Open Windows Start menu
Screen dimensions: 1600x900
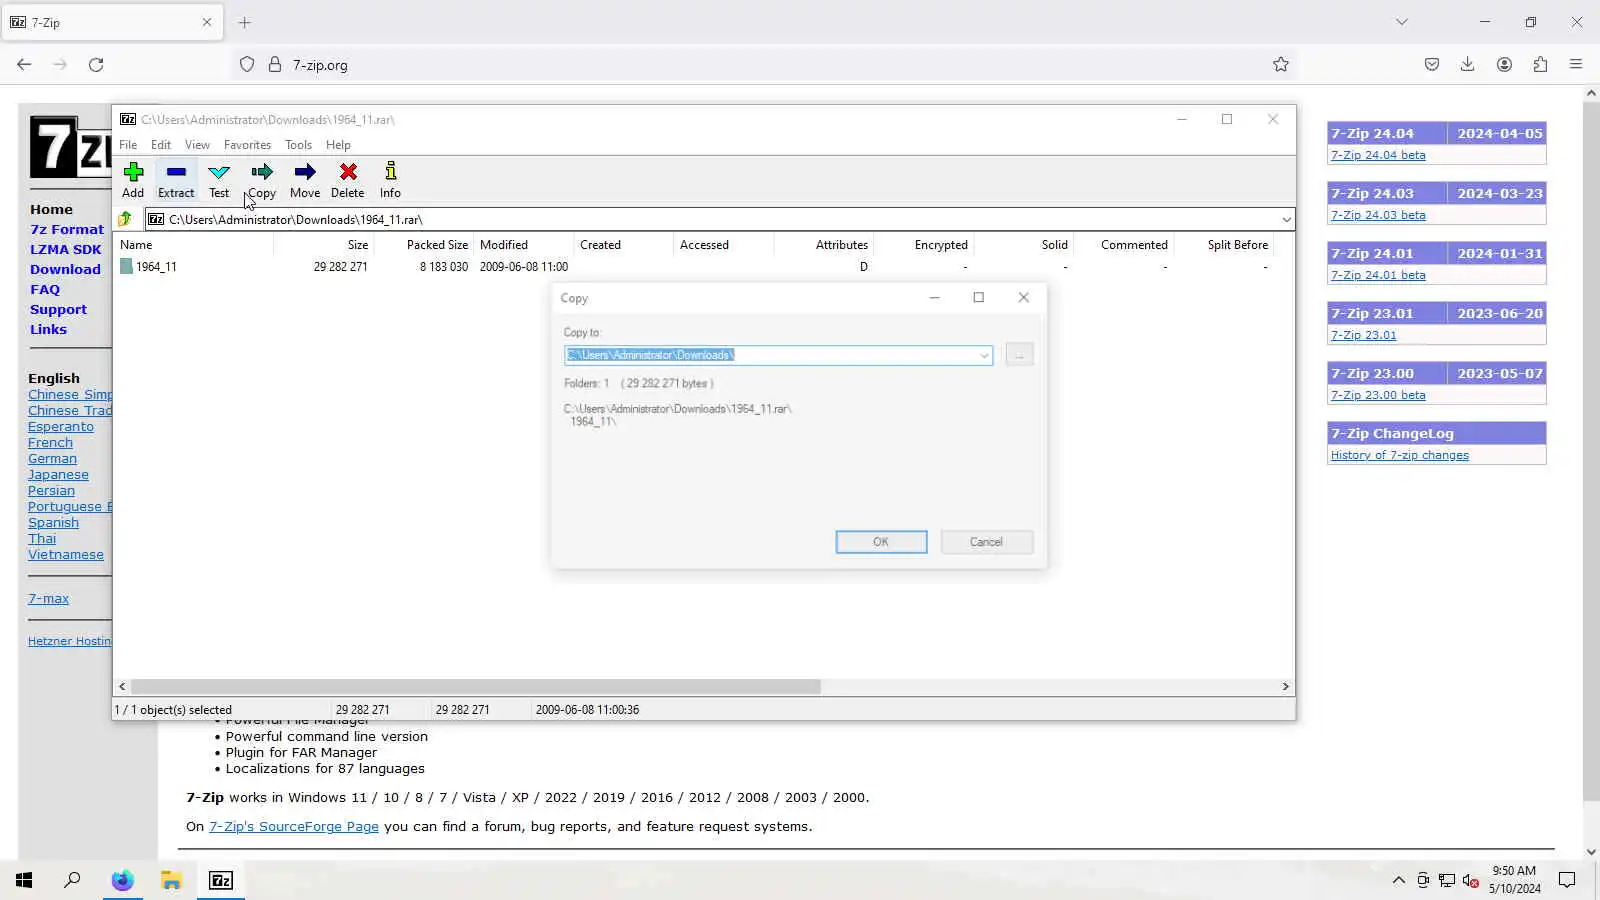click(x=24, y=880)
